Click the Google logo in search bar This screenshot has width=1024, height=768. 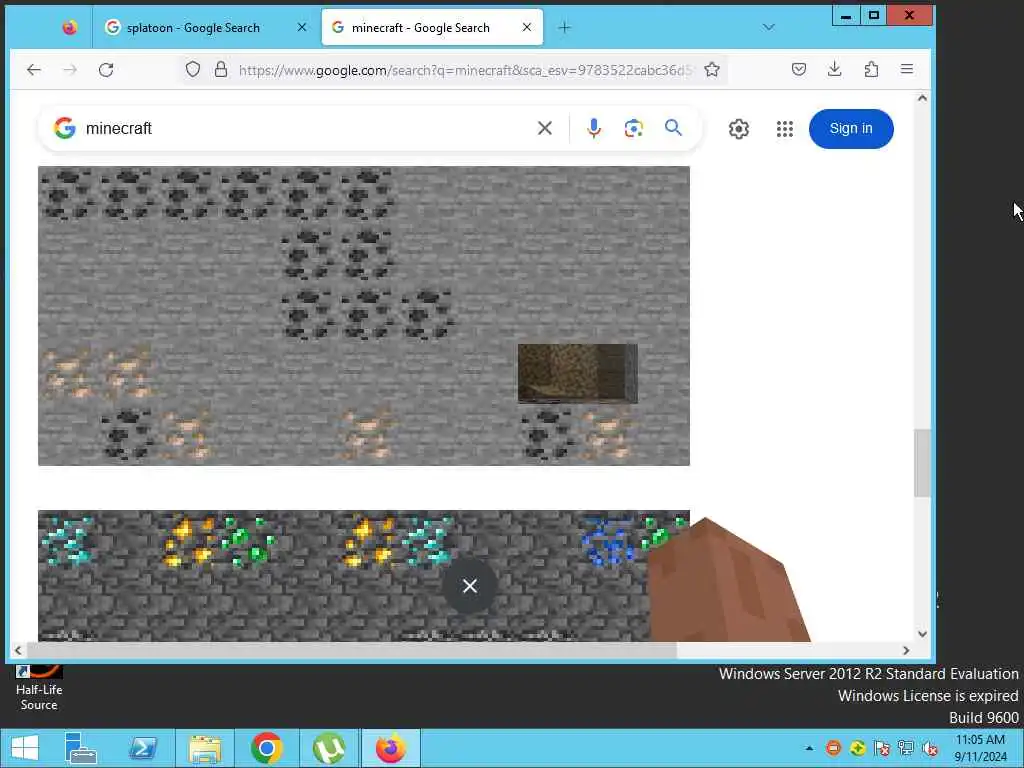point(65,128)
